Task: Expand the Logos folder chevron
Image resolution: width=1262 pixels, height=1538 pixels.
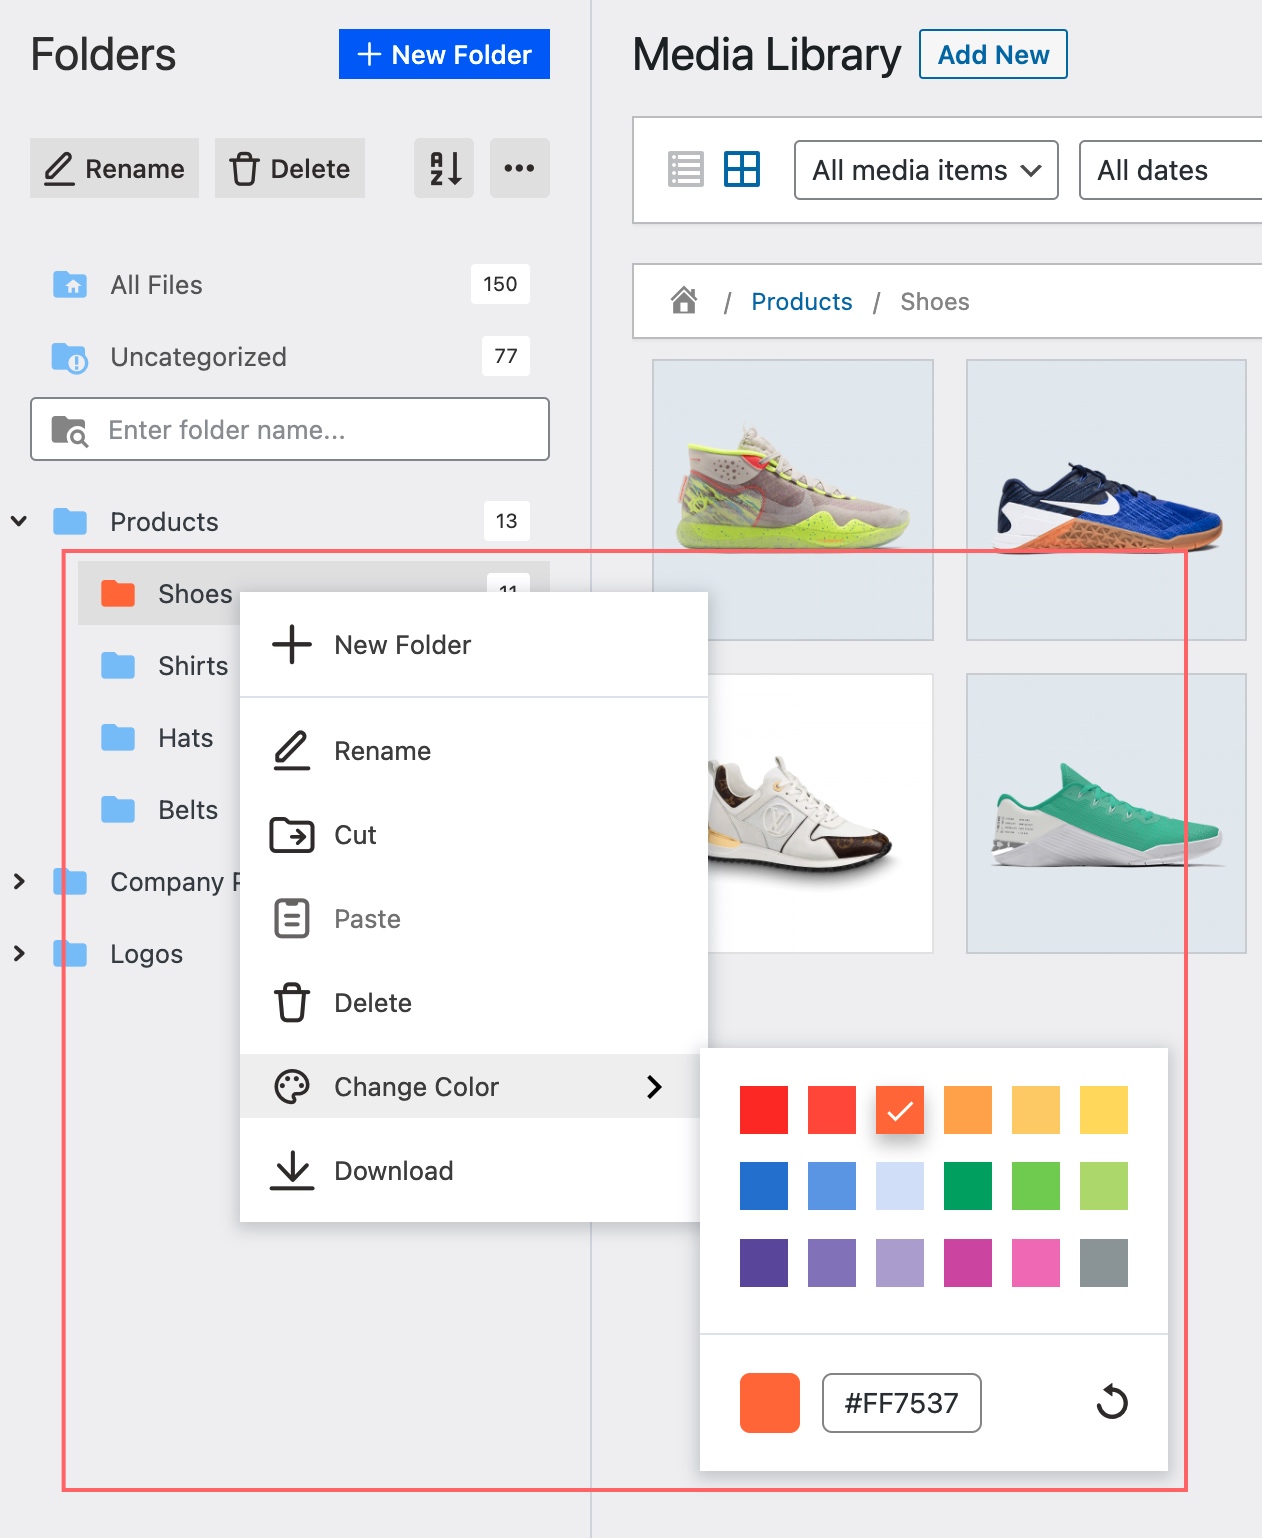Action: click(19, 953)
